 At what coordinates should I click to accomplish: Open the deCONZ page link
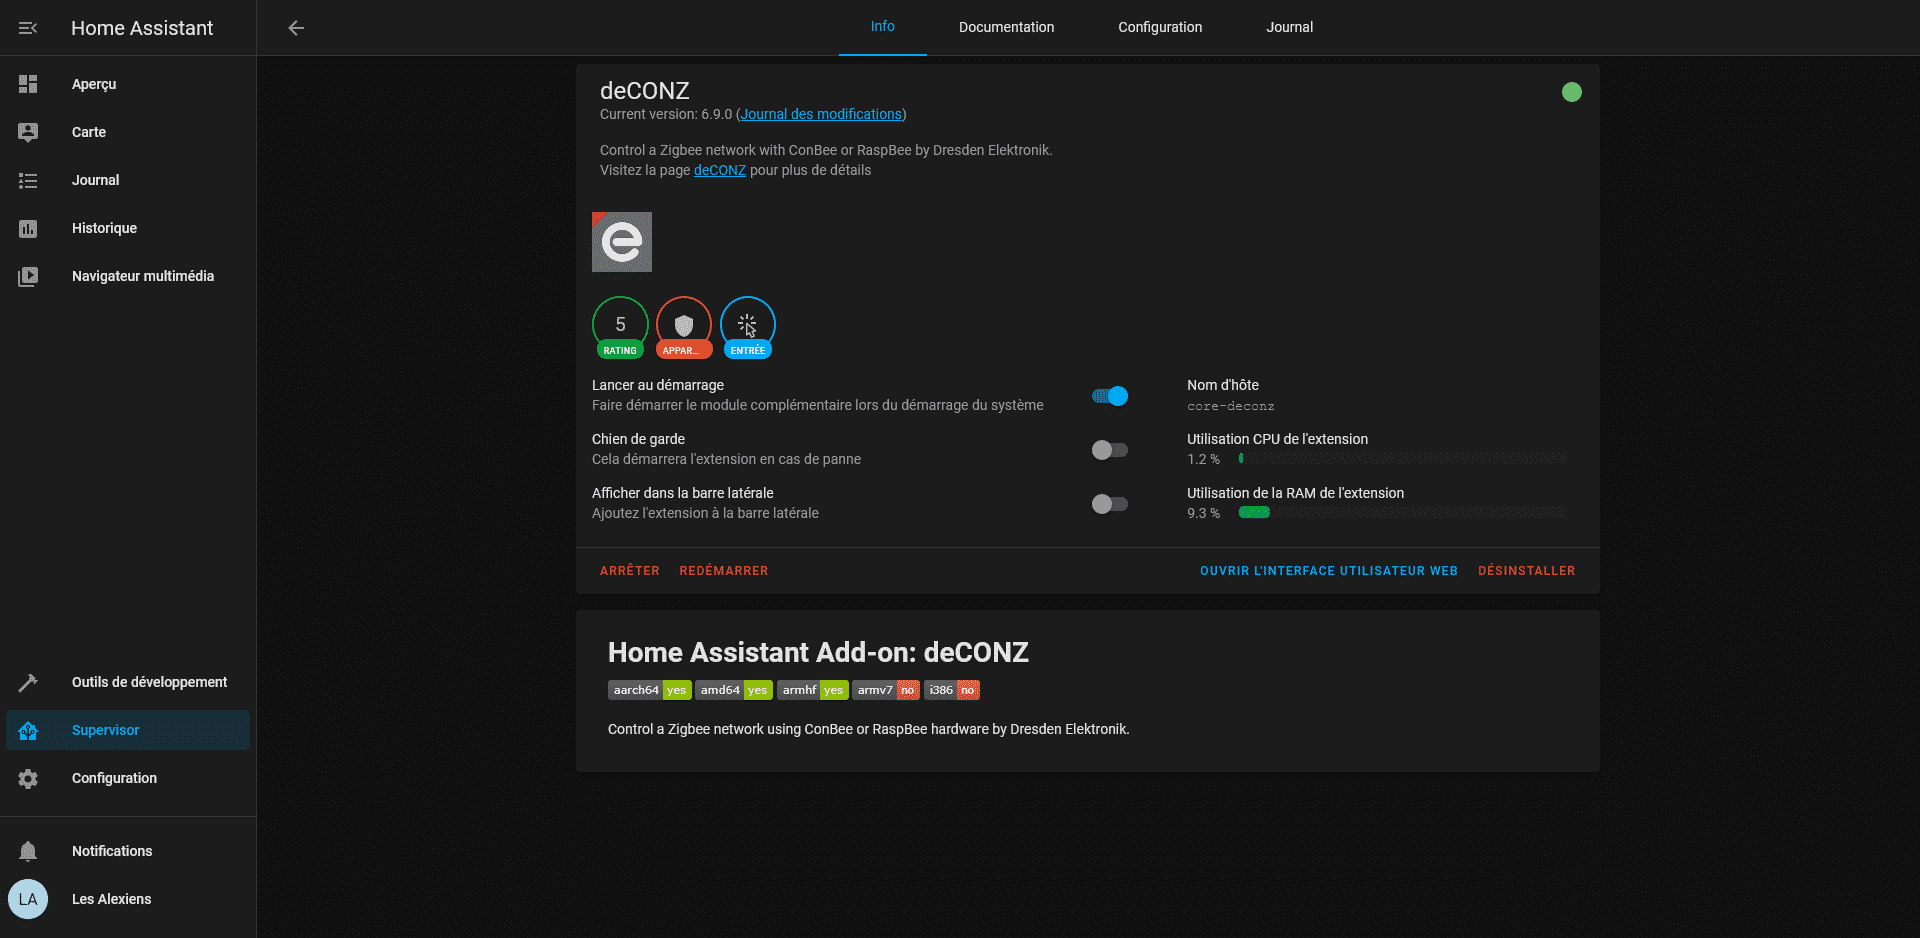(720, 170)
